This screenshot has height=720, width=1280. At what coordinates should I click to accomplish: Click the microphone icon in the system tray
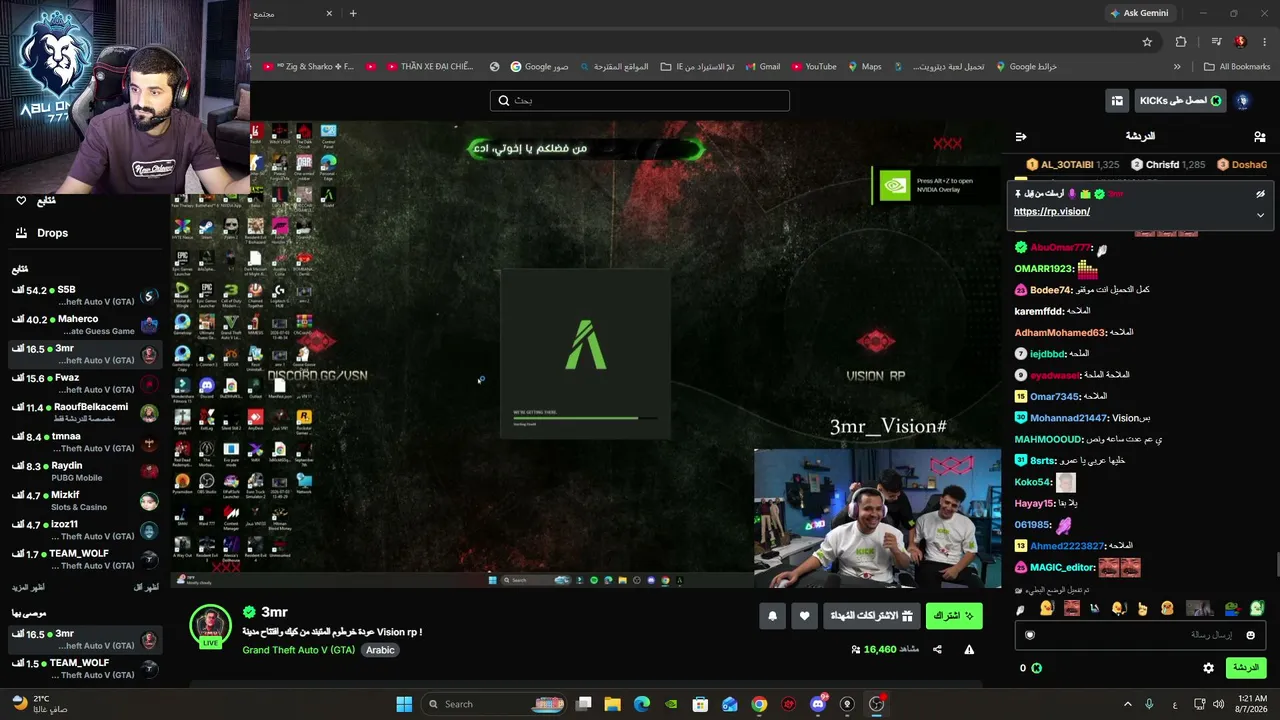coord(1149,704)
